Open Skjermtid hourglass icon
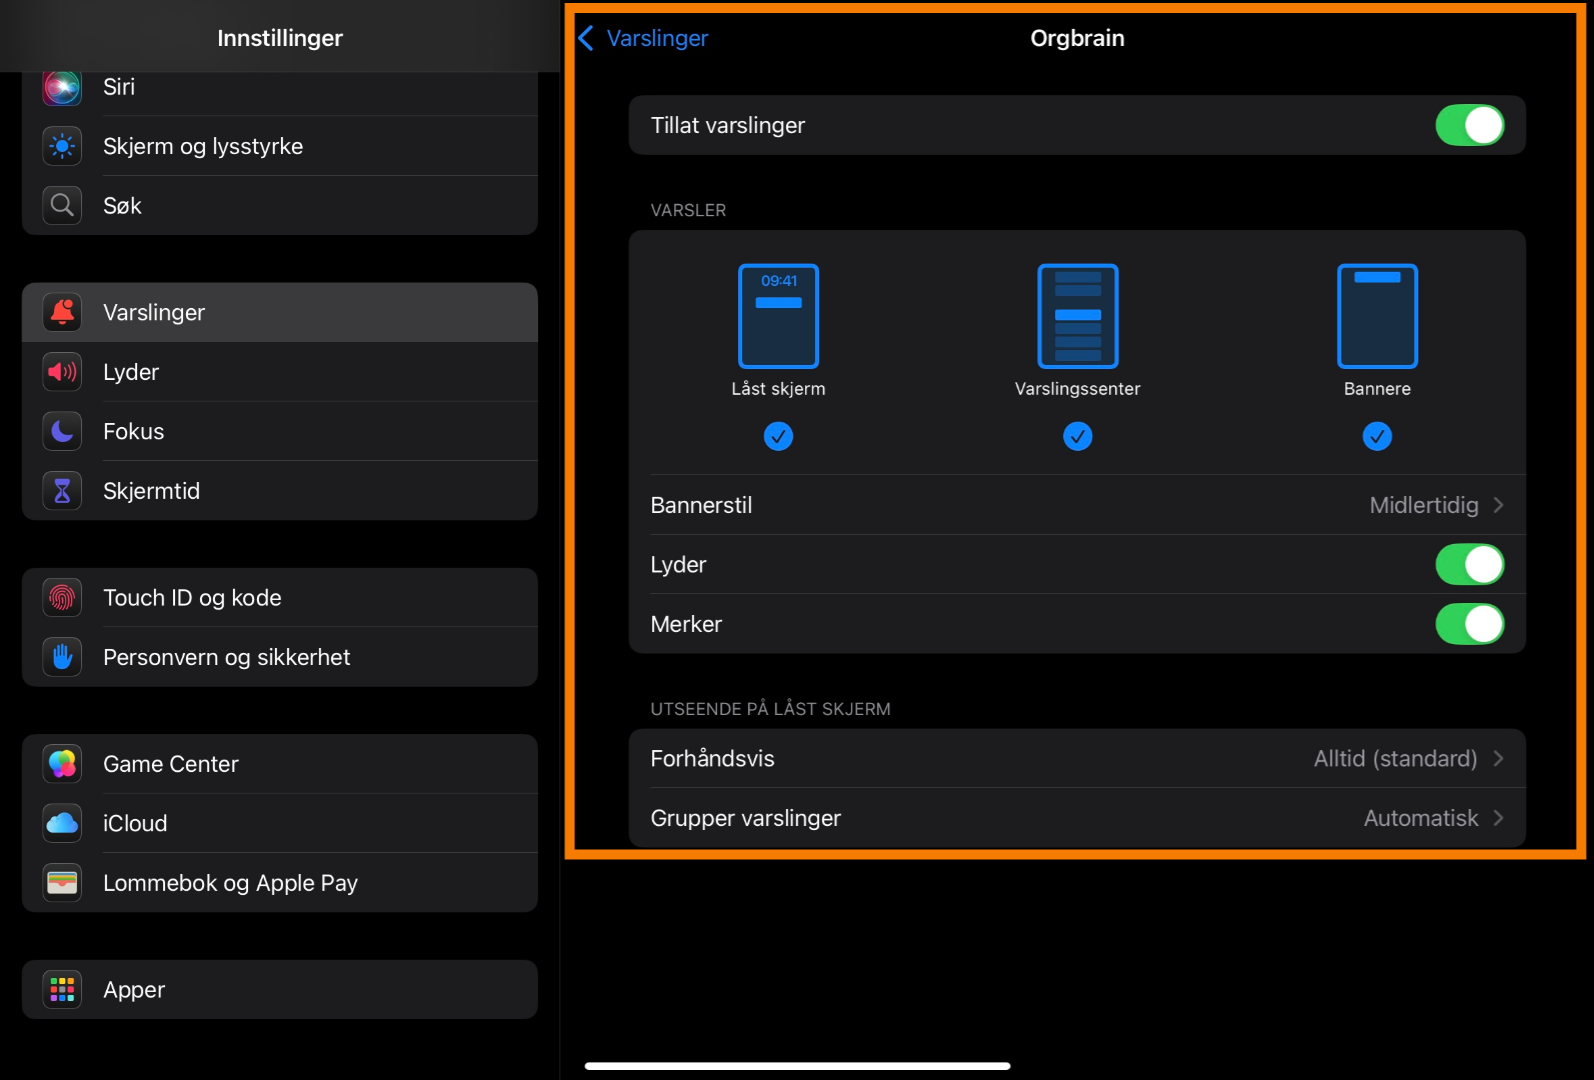Viewport: 1594px width, 1080px height. (62, 491)
